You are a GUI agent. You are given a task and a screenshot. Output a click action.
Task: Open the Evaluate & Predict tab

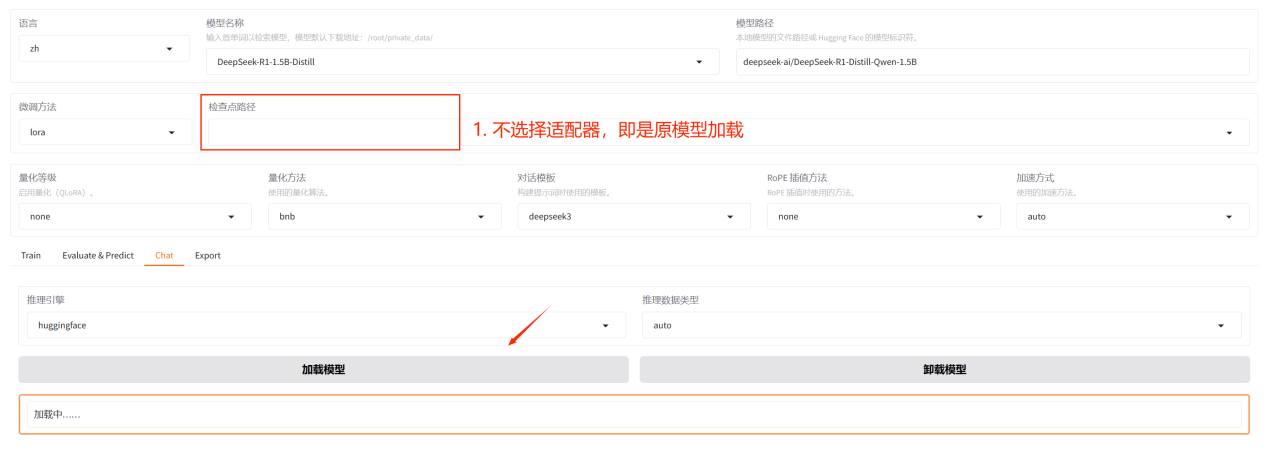point(98,255)
